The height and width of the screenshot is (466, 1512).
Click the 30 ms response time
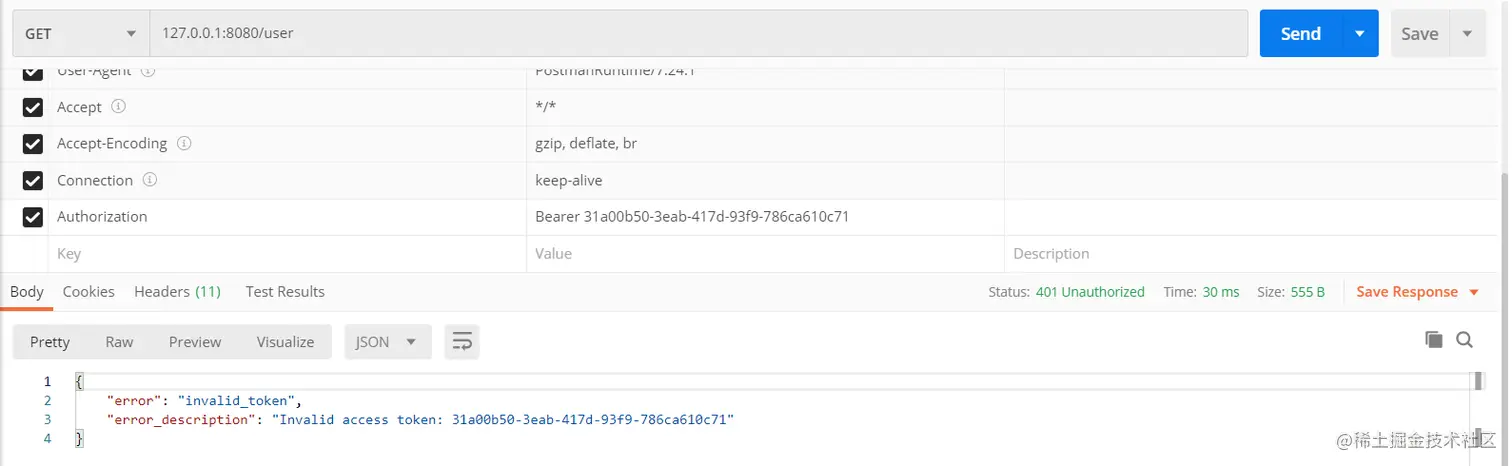(x=1221, y=292)
